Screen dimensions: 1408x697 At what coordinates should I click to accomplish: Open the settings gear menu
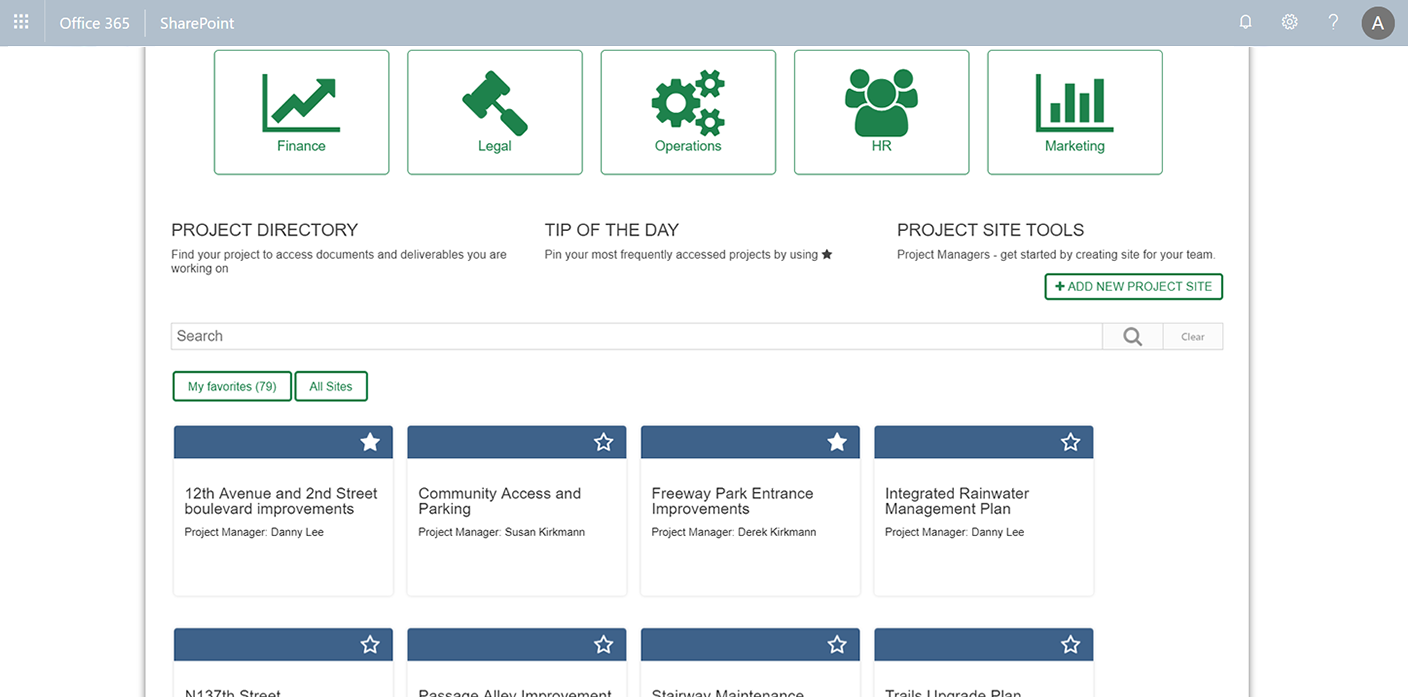click(1290, 22)
